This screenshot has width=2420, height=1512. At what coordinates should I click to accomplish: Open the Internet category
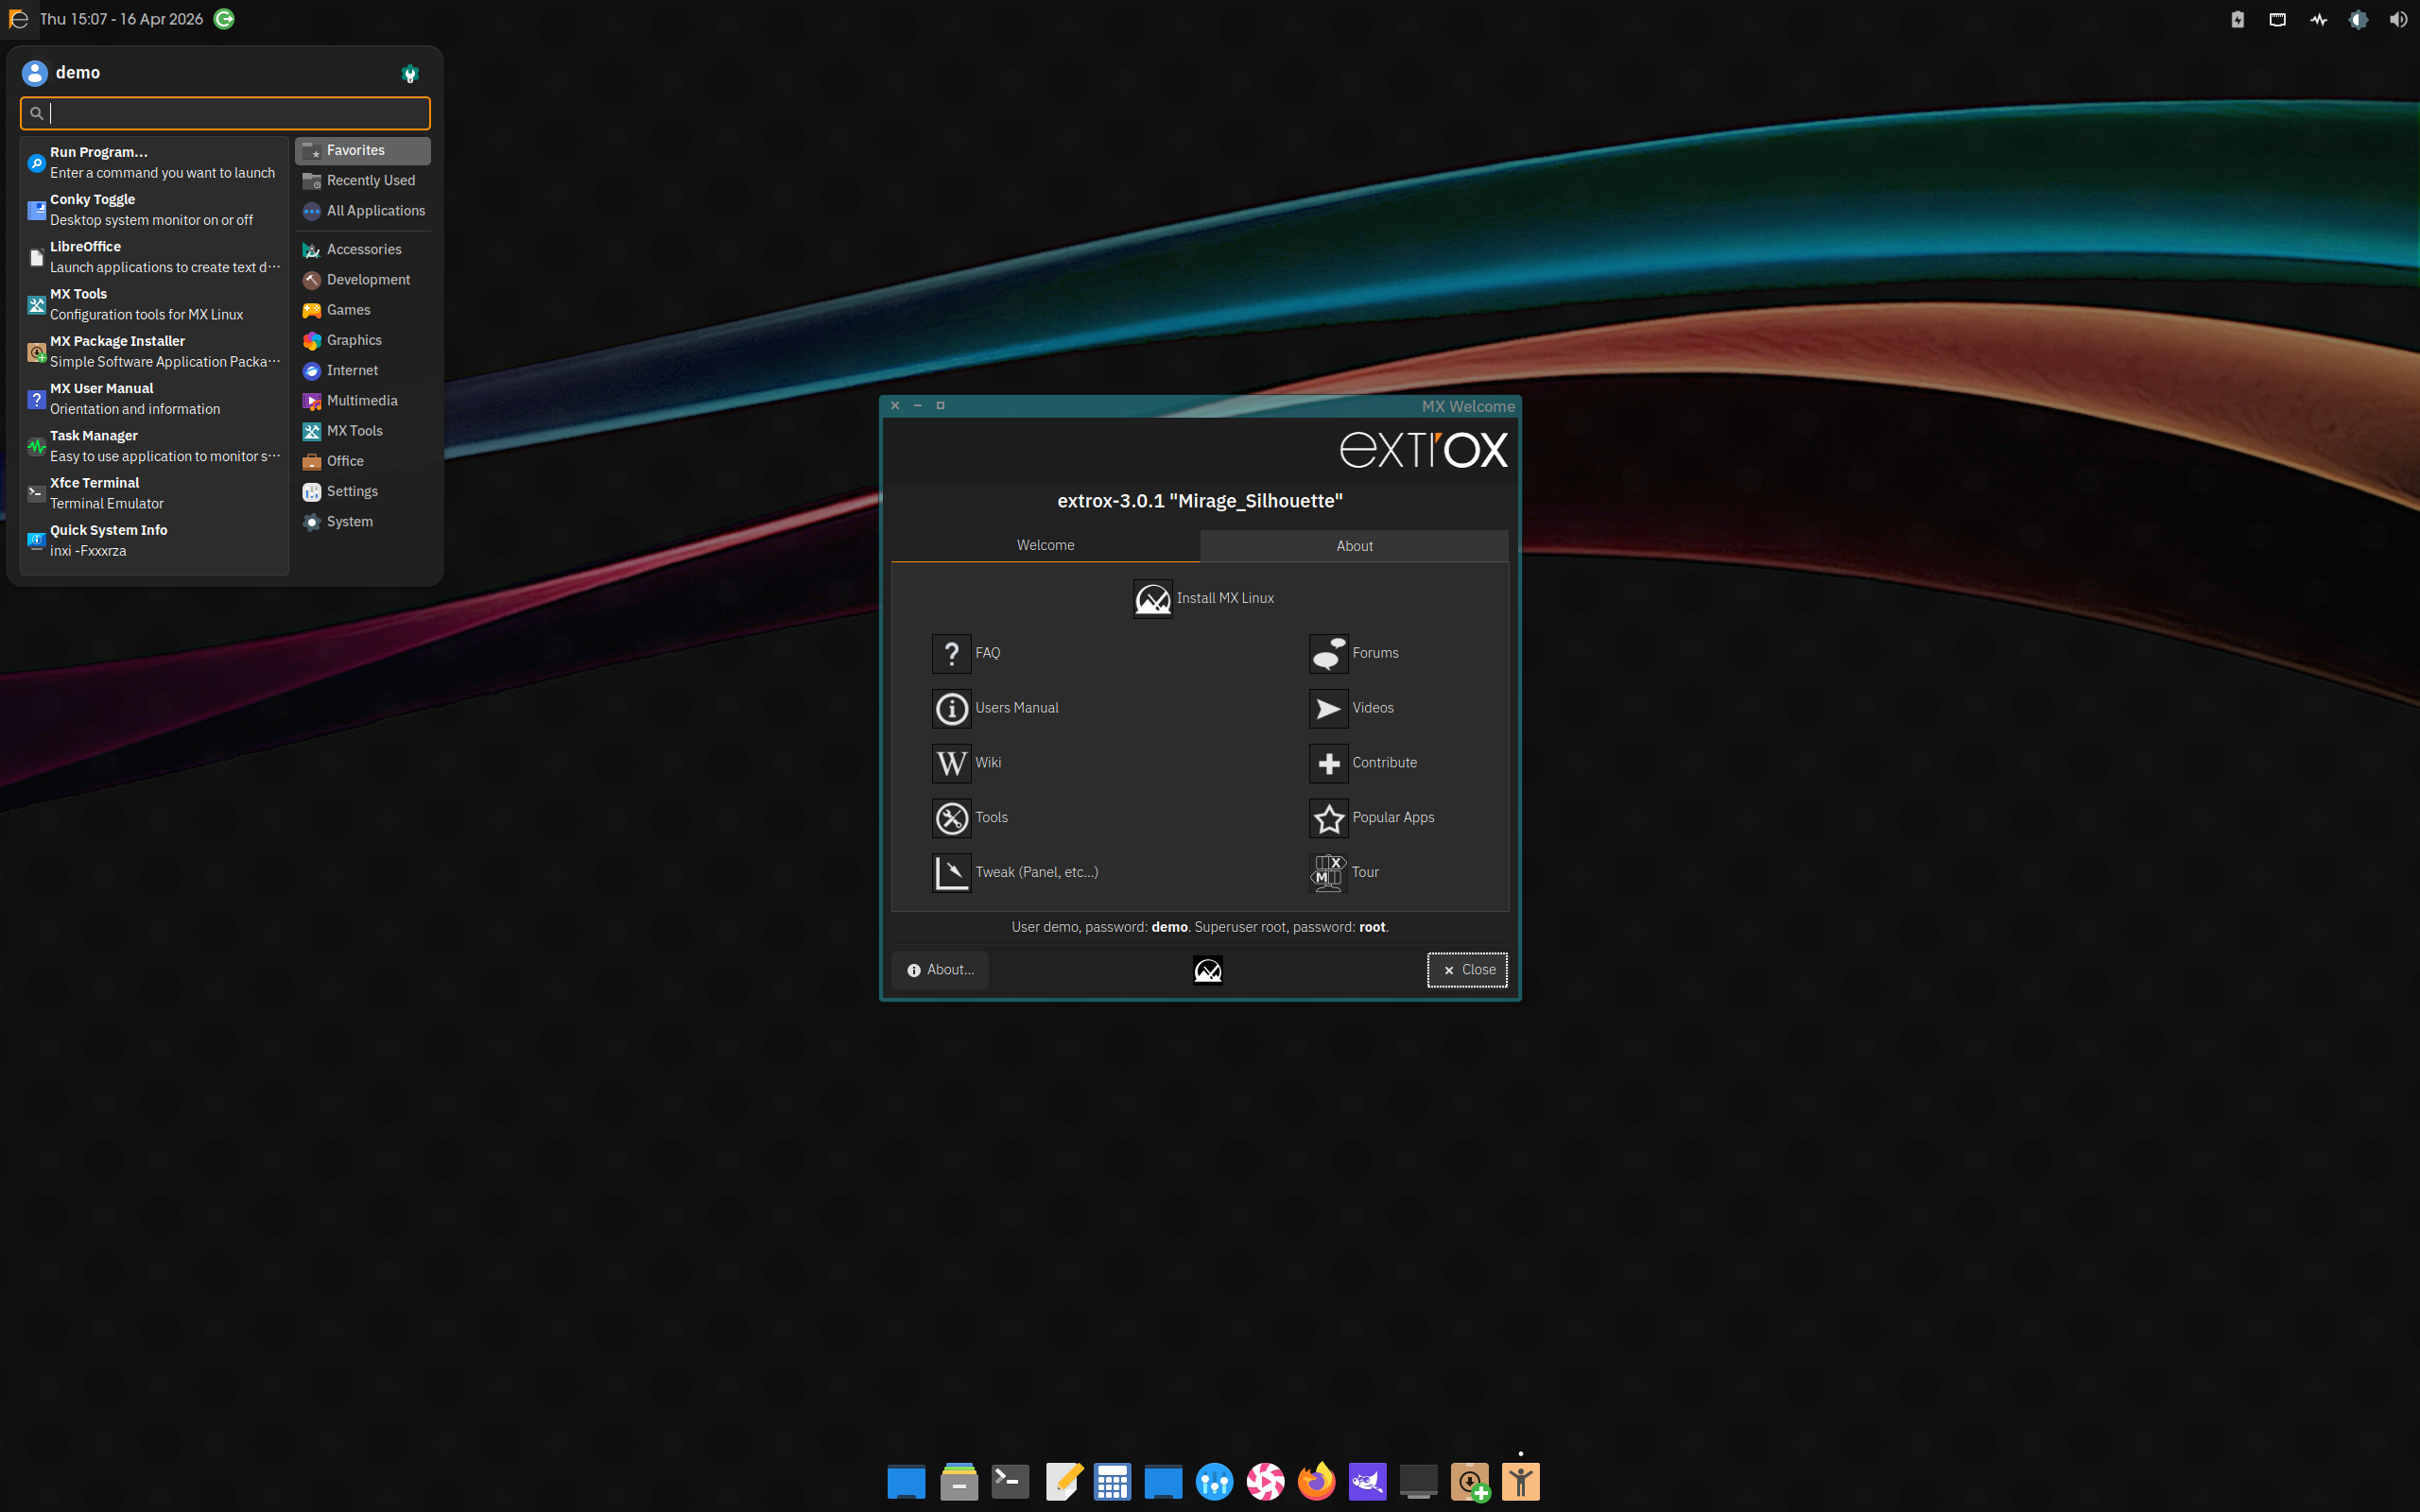point(362,371)
